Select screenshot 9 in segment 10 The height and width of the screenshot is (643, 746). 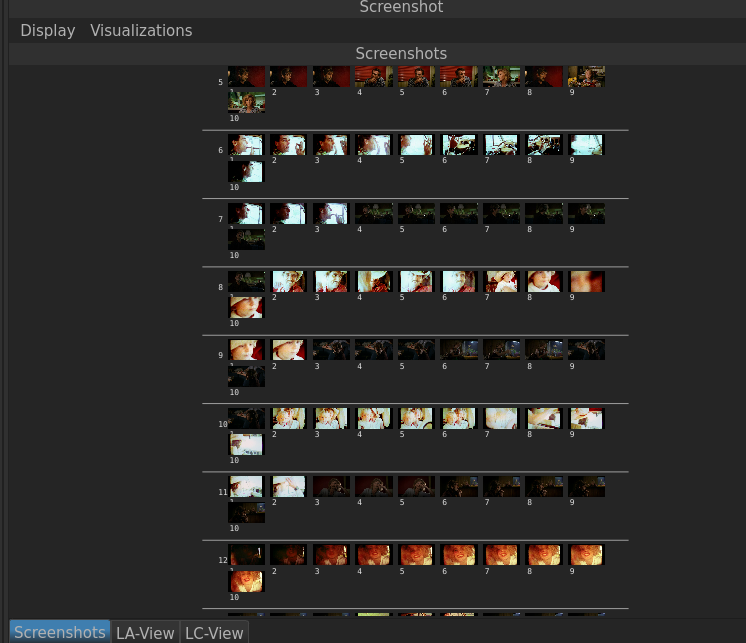[x=587, y=419]
